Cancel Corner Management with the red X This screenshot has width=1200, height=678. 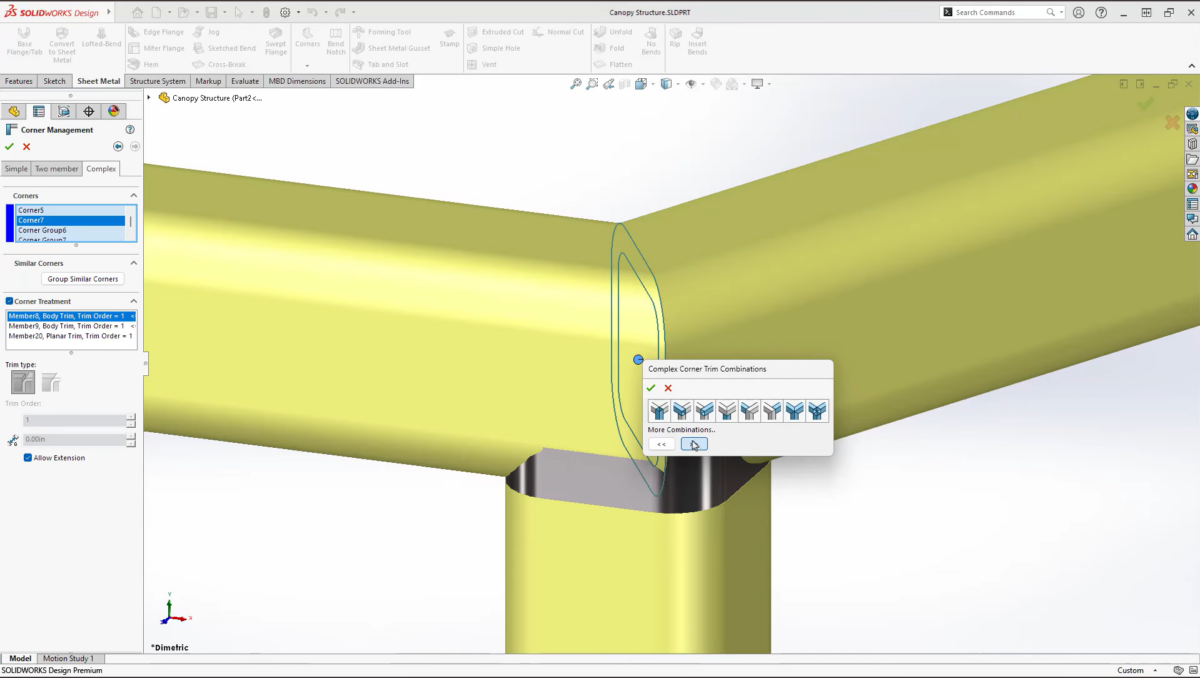click(27, 147)
